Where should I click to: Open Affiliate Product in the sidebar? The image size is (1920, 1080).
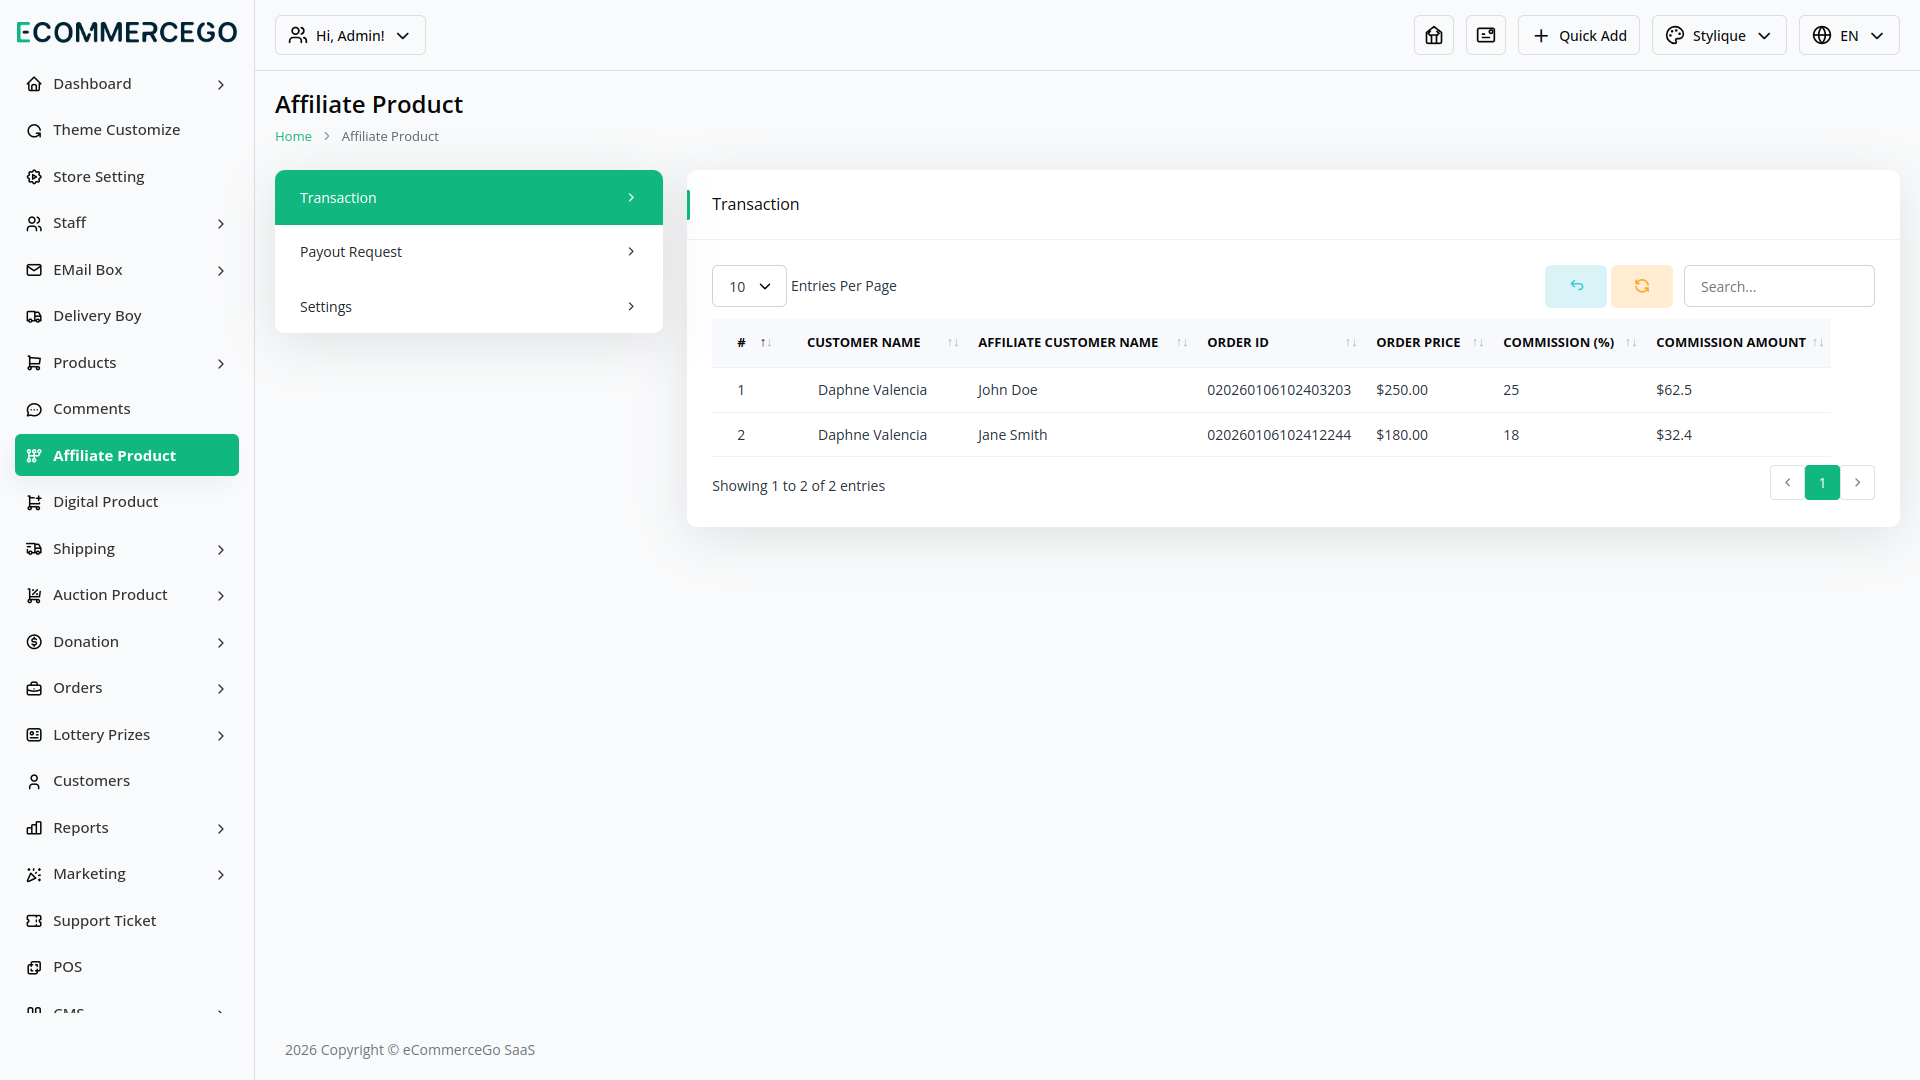coord(127,455)
